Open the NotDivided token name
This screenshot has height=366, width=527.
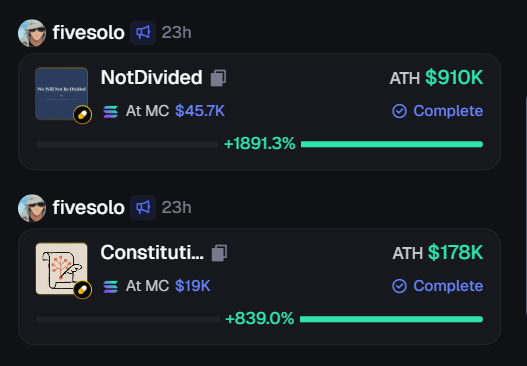click(152, 78)
